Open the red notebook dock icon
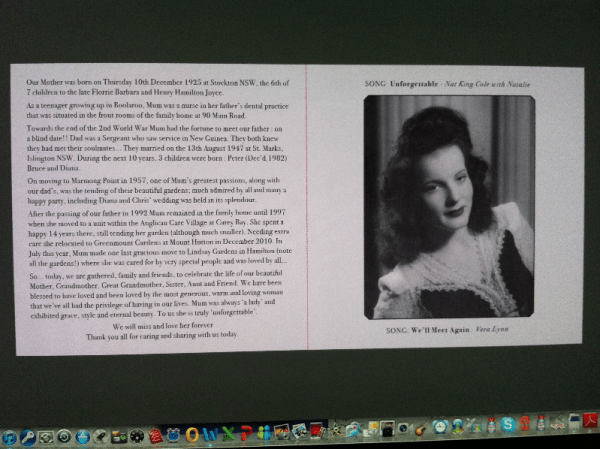This screenshot has width=600, height=449. click(x=155, y=435)
